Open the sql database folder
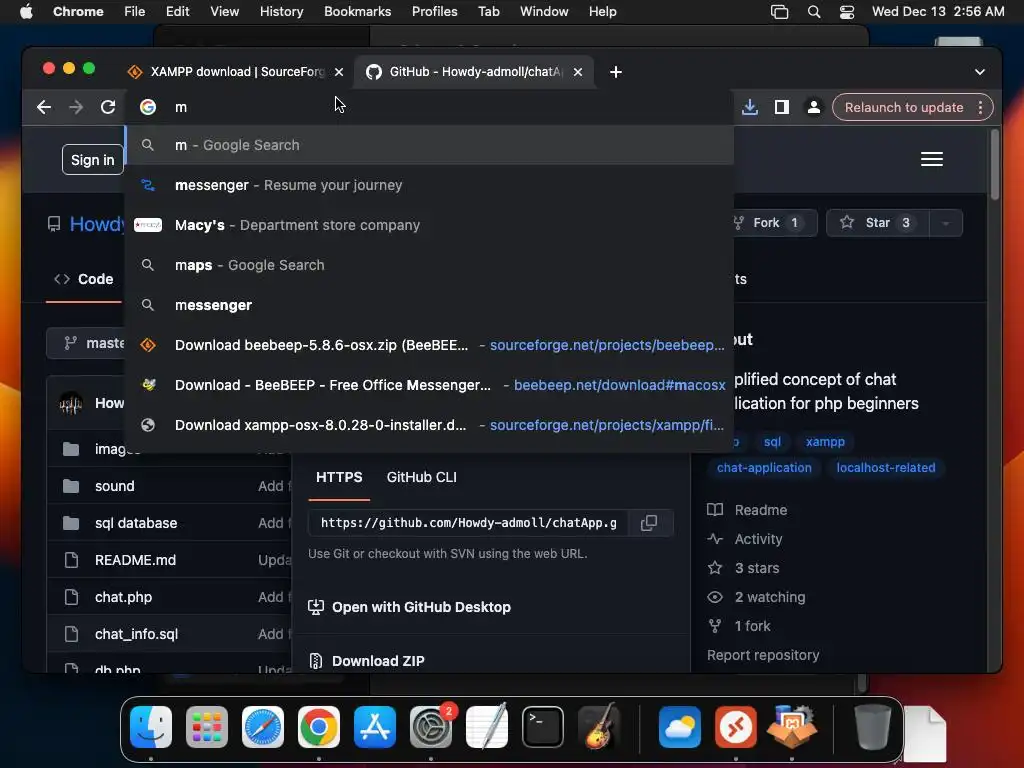 136,523
